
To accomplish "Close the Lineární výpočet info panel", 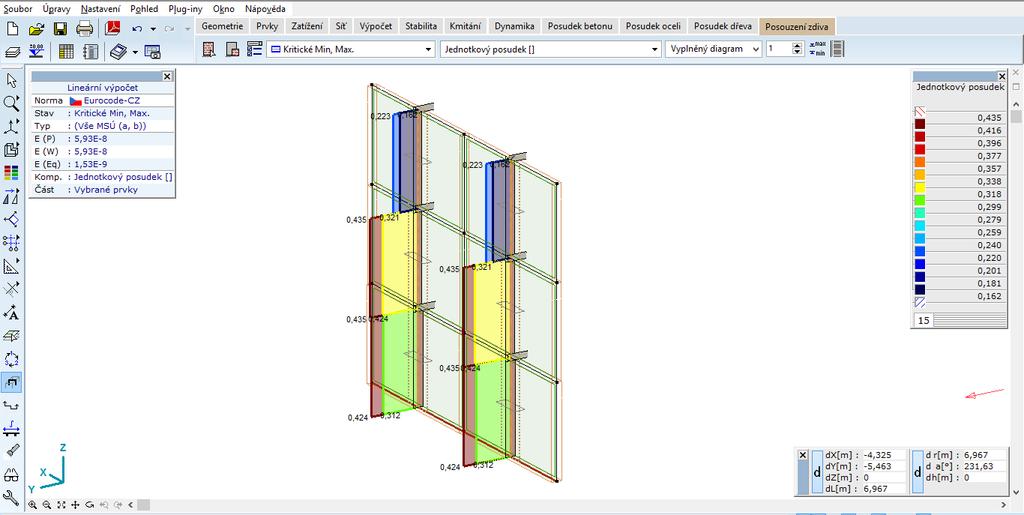I will tap(167, 76).
